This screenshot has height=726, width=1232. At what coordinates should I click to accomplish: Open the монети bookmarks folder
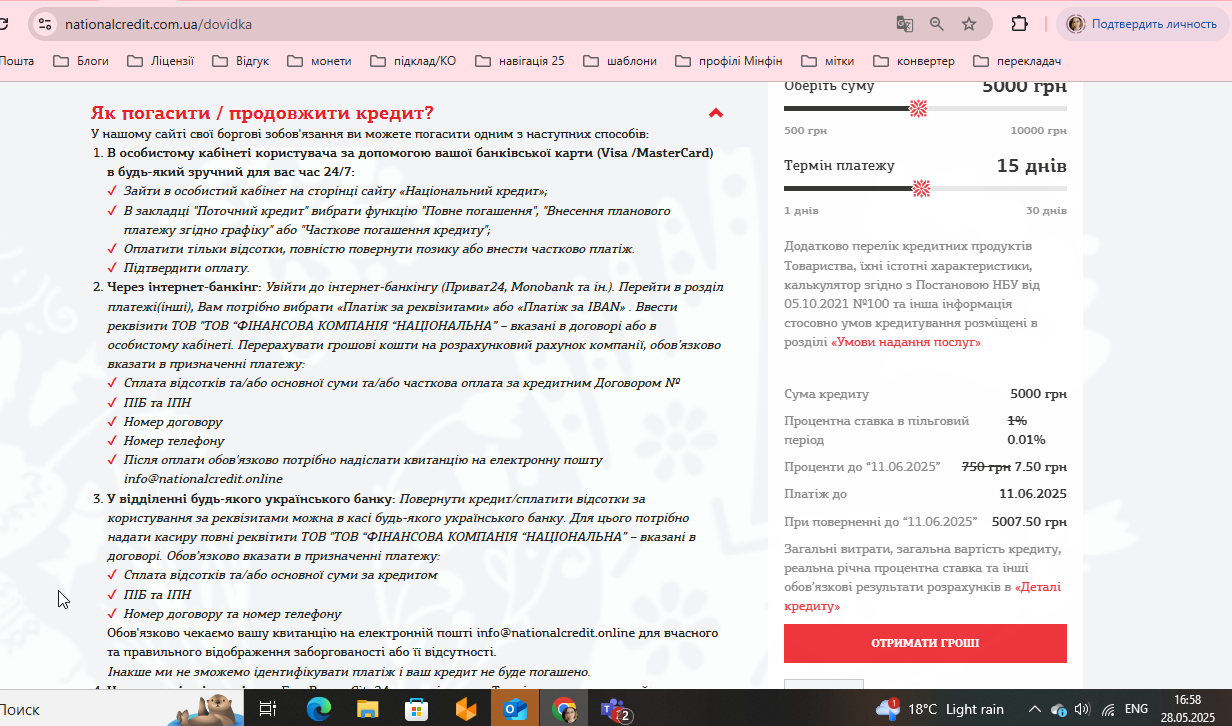pyautogui.click(x=319, y=61)
